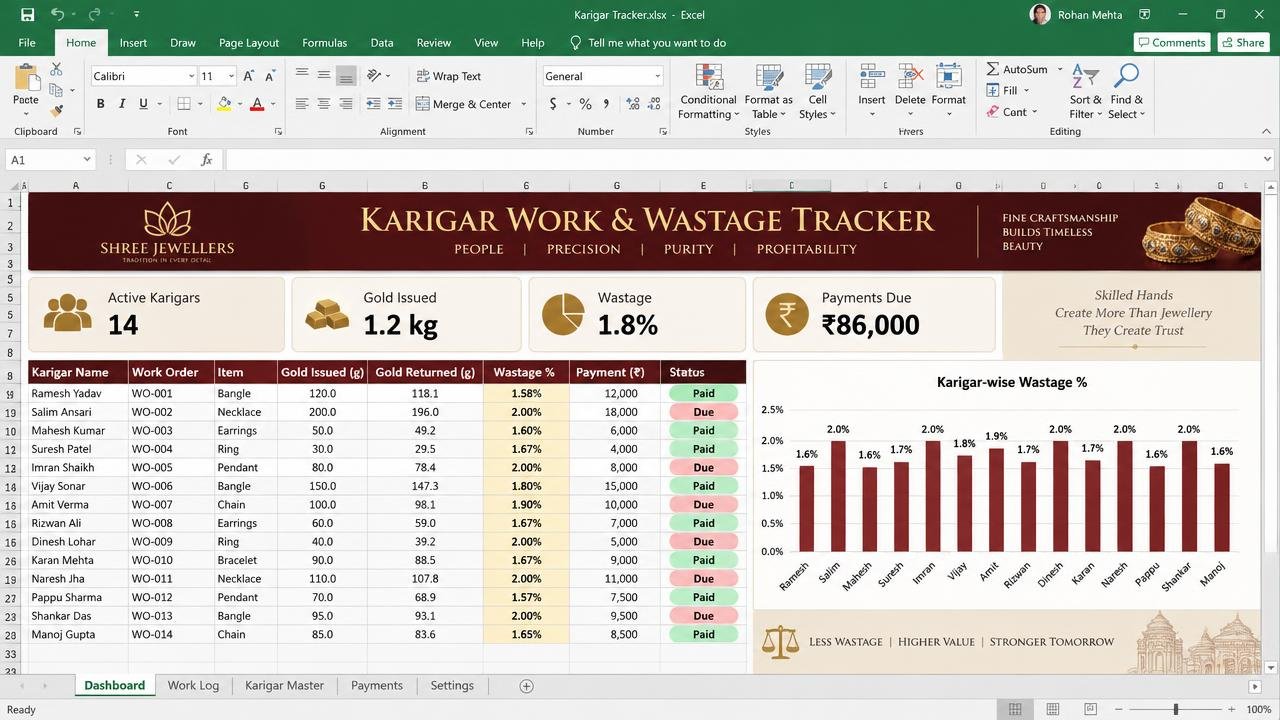The height and width of the screenshot is (720, 1280).
Task: Click the Save icon in the title bar
Action: tap(27, 15)
